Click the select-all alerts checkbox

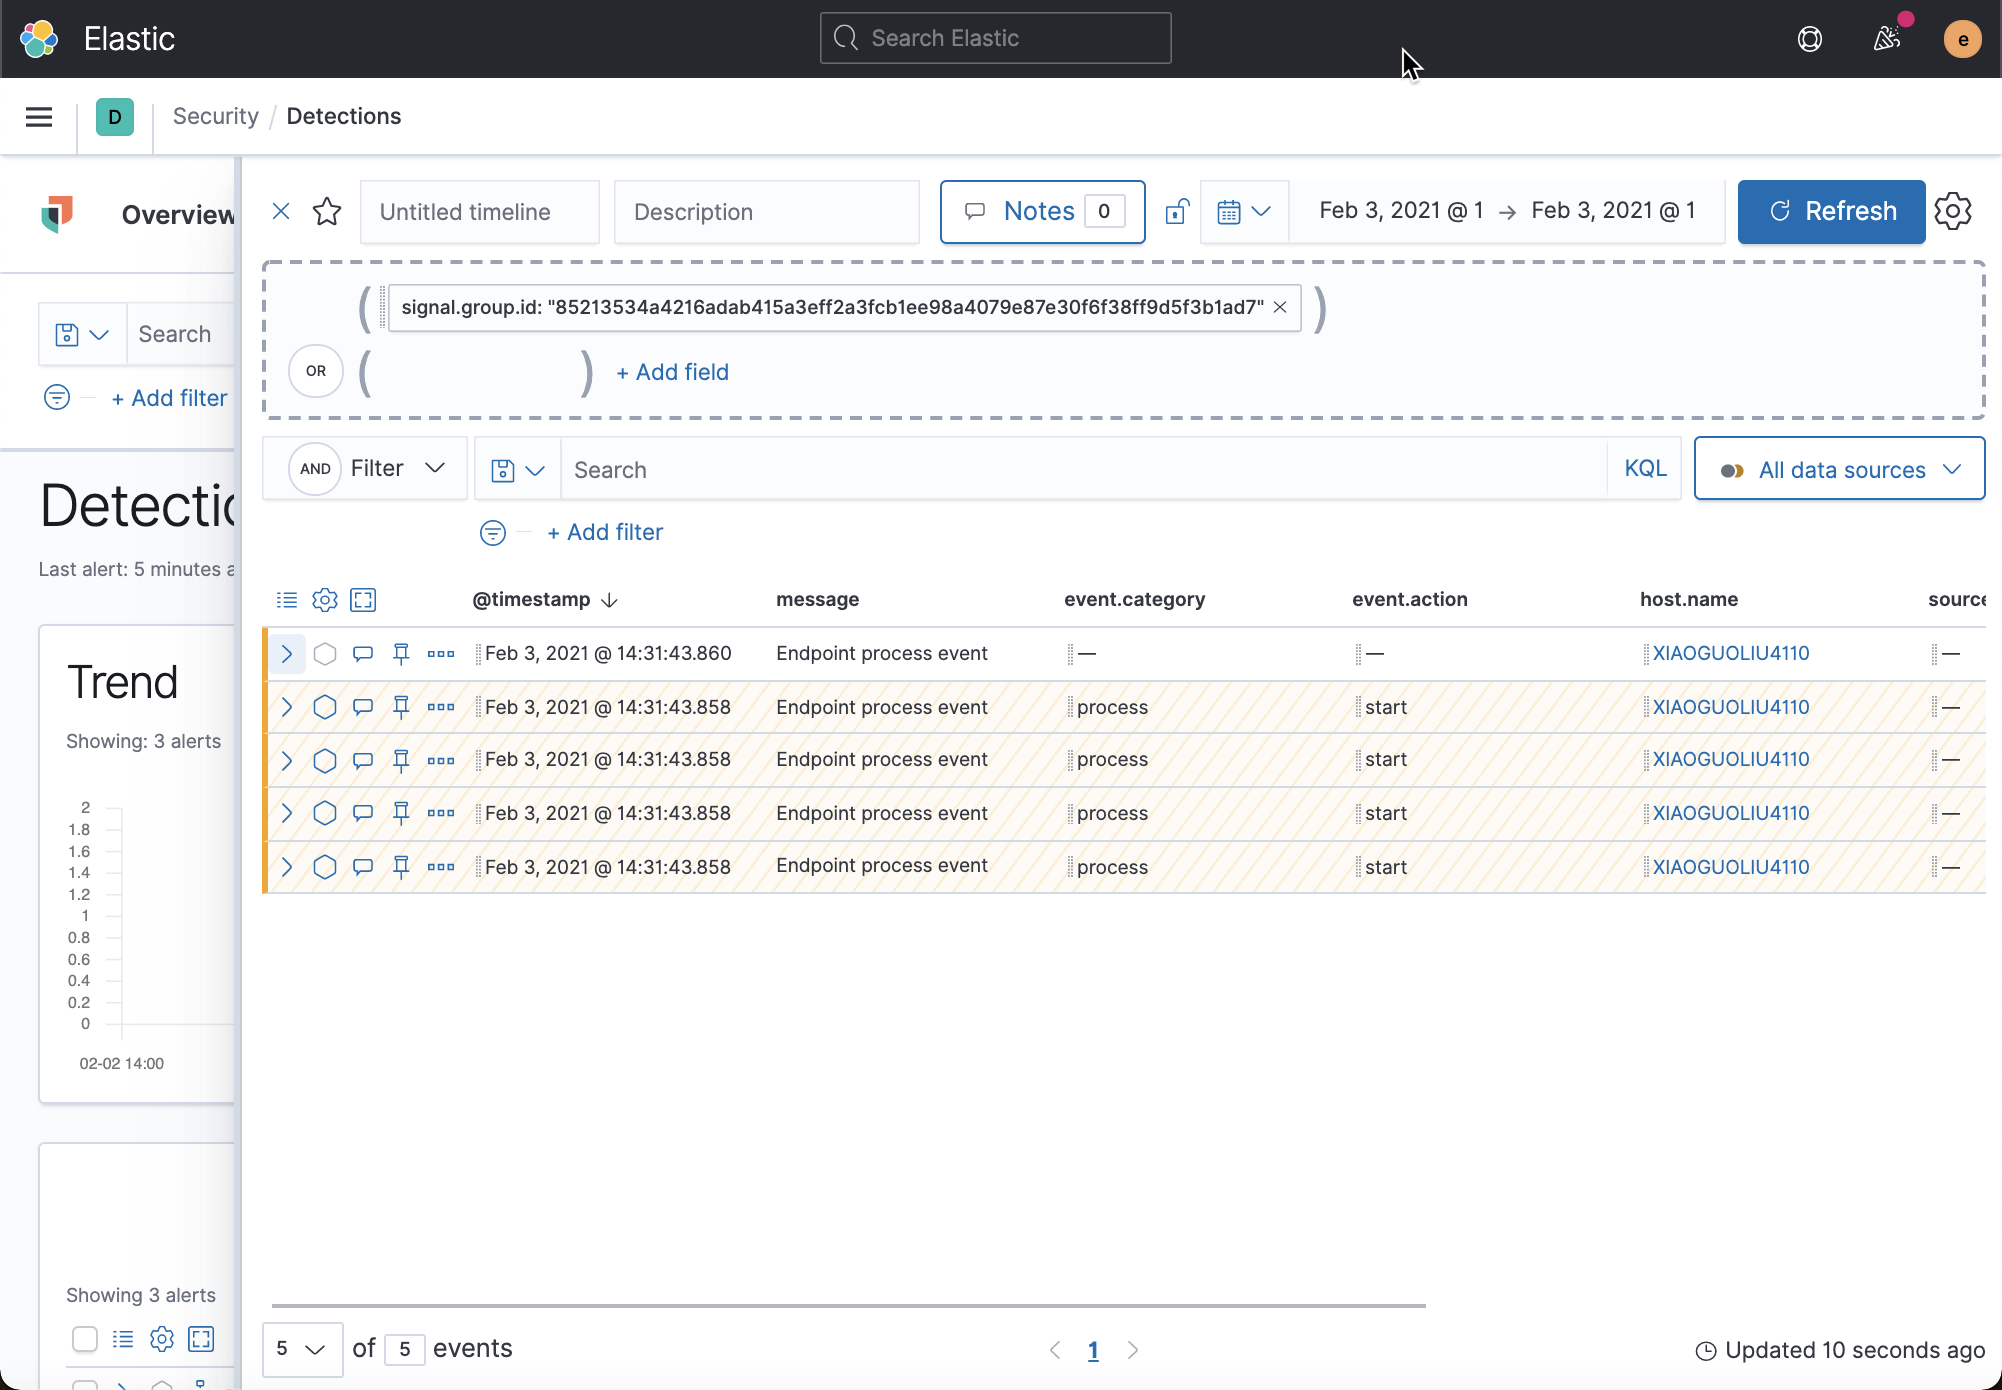click(85, 1339)
